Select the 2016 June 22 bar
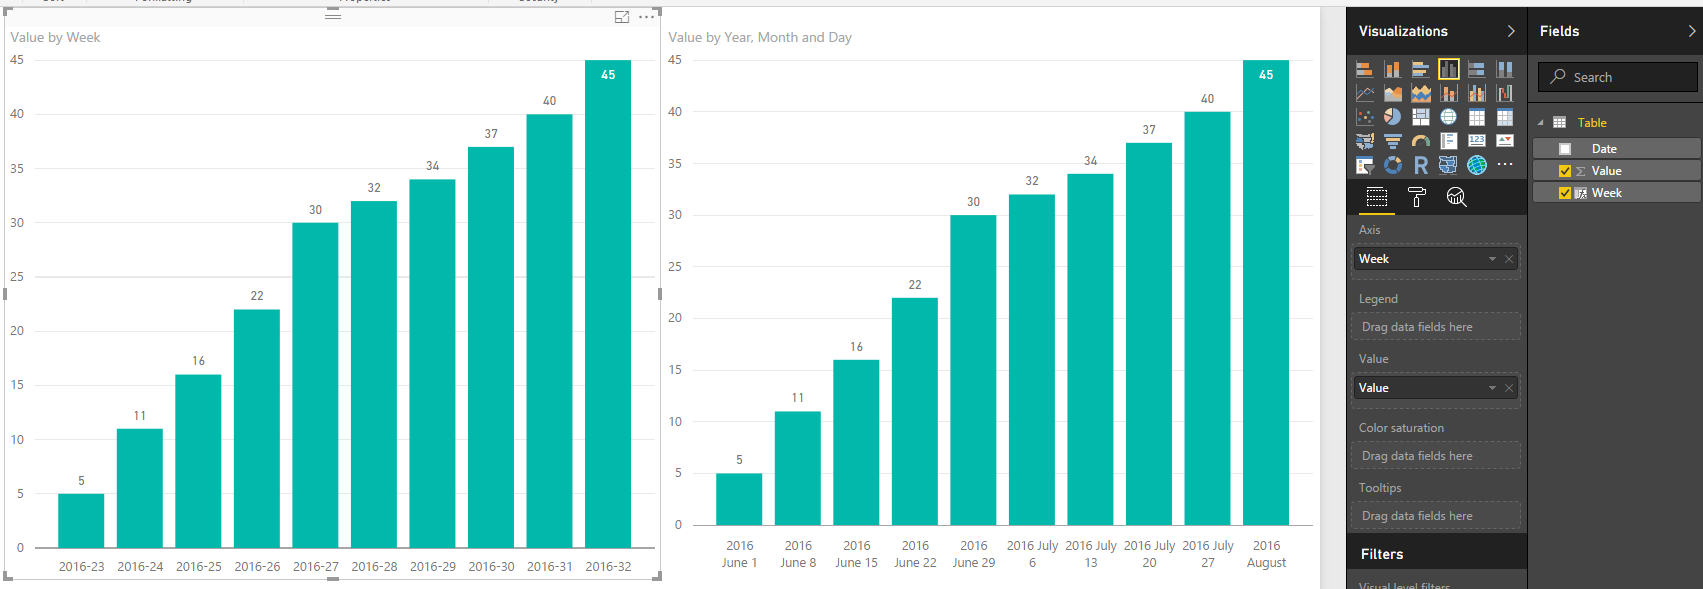The image size is (1703, 589). [915, 411]
